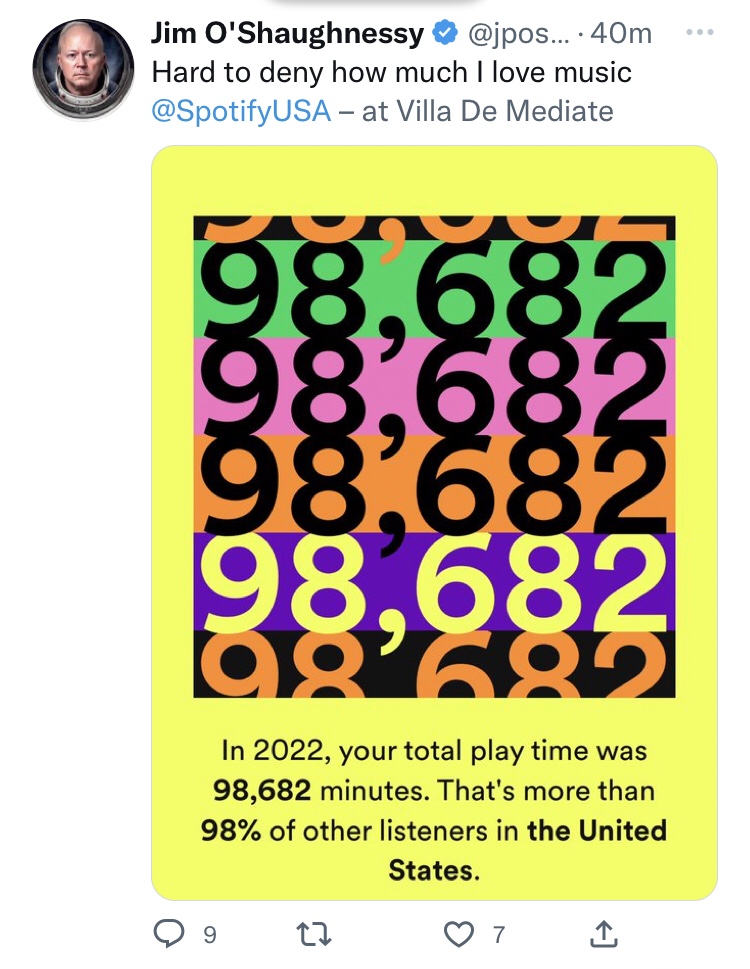Click the Jim O'Shaughnessy display name
The width and height of the screenshot is (750, 969).
(287, 34)
